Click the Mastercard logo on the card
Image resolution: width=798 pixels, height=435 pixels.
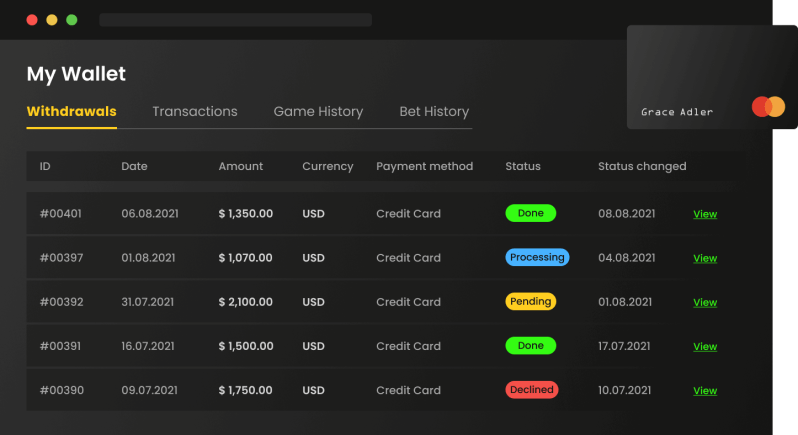click(x=768, y=106)
